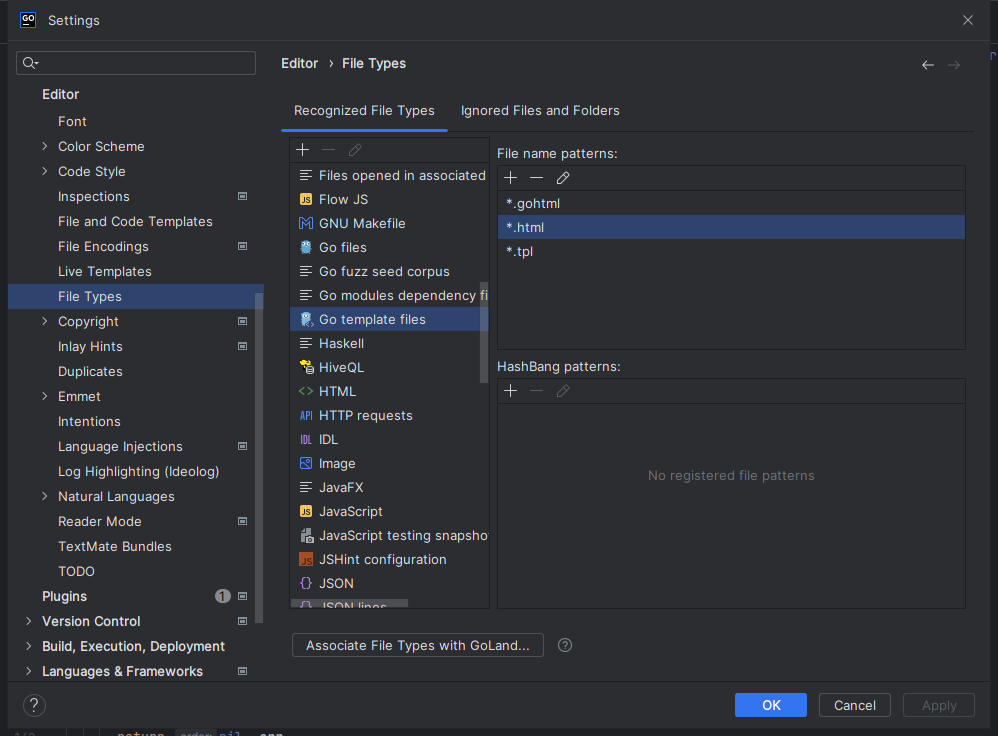The height and width of the screenshot is (736, 998).
Task: Click add icon in File name patterns toolbar
Action: [x=510, y=178]
